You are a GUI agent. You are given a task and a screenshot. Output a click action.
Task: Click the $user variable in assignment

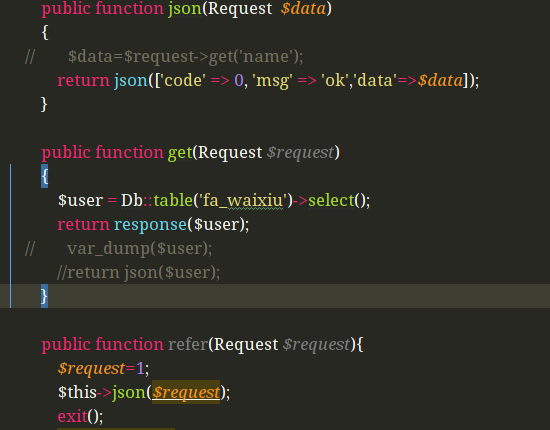click(x=81, y=201)
